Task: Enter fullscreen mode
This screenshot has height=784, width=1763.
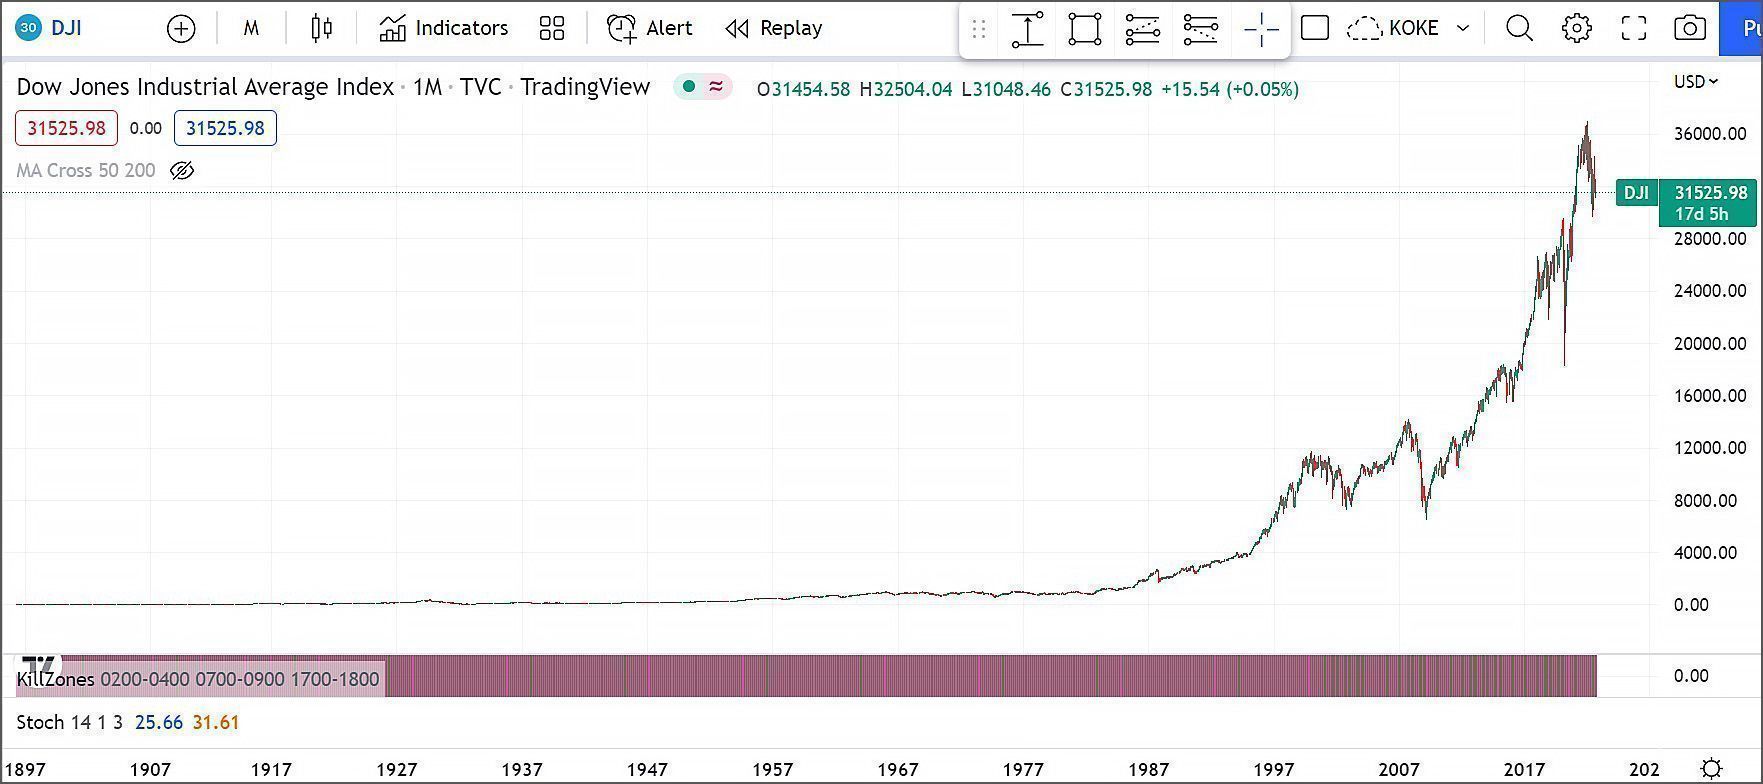Action: pyautogui.click(x=1633, y=29)
